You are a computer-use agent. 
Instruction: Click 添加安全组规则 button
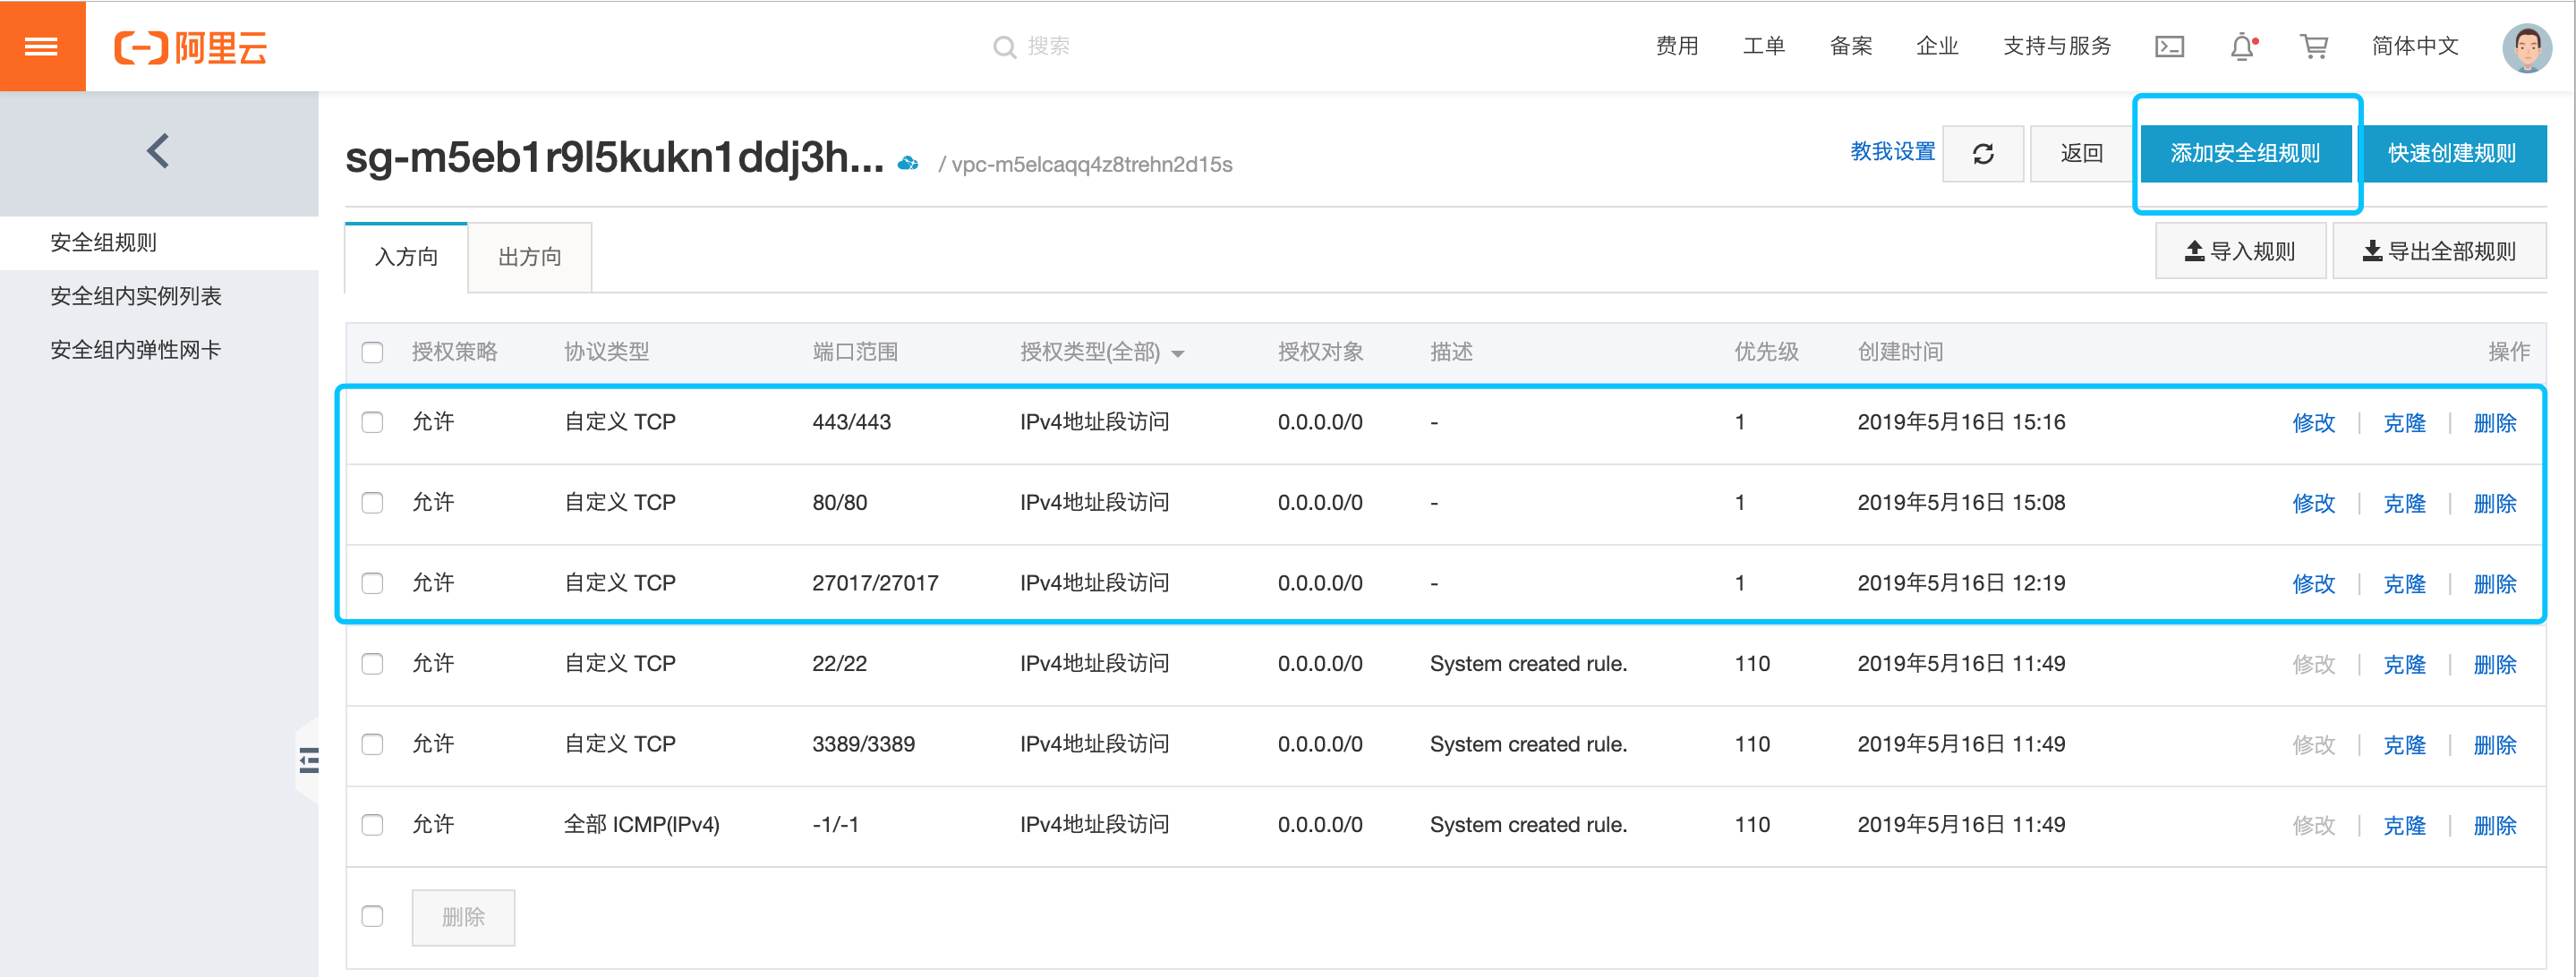point(2245,153)
